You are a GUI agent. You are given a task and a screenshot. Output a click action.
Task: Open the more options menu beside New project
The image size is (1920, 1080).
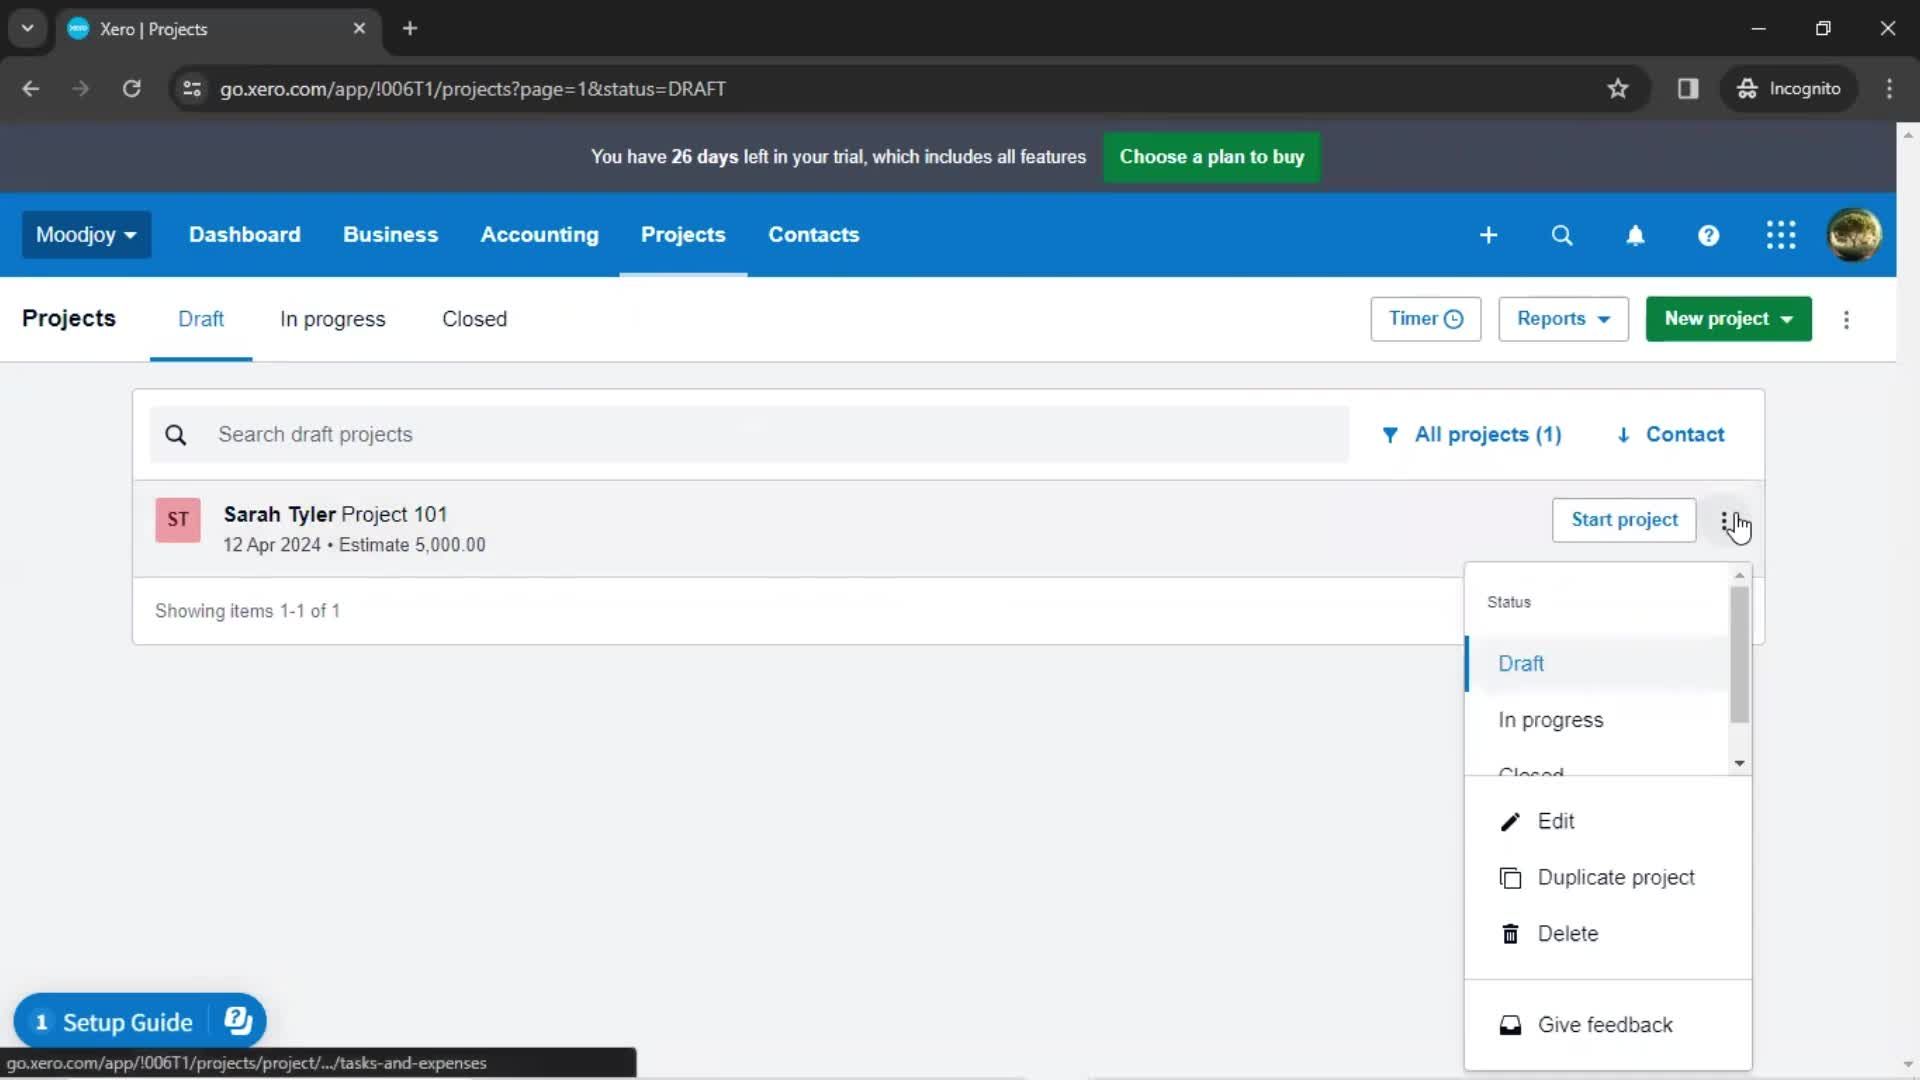coord(1846,319)
